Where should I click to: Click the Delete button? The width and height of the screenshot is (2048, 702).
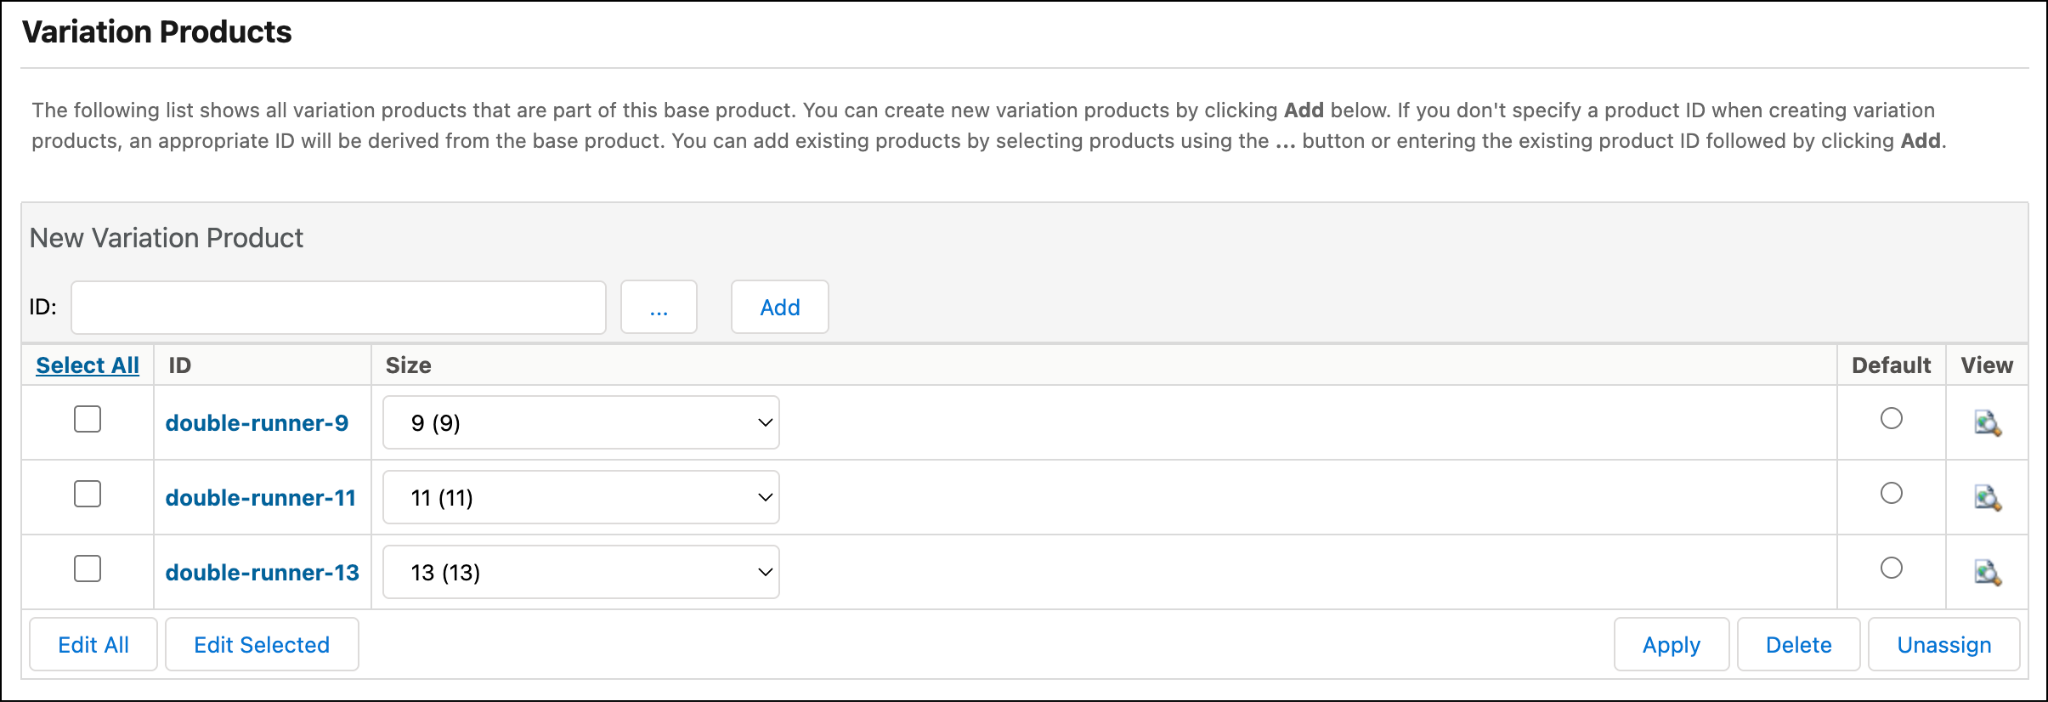pyautogui.click(x=1799, y=645)
